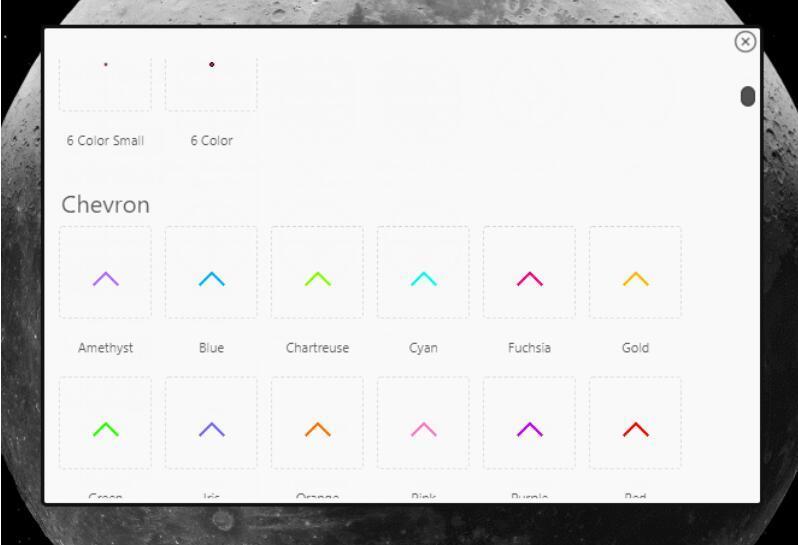This screenshot has height=545, width=798.
Task: Click the Fuchsia label
Action: (529, 348)
